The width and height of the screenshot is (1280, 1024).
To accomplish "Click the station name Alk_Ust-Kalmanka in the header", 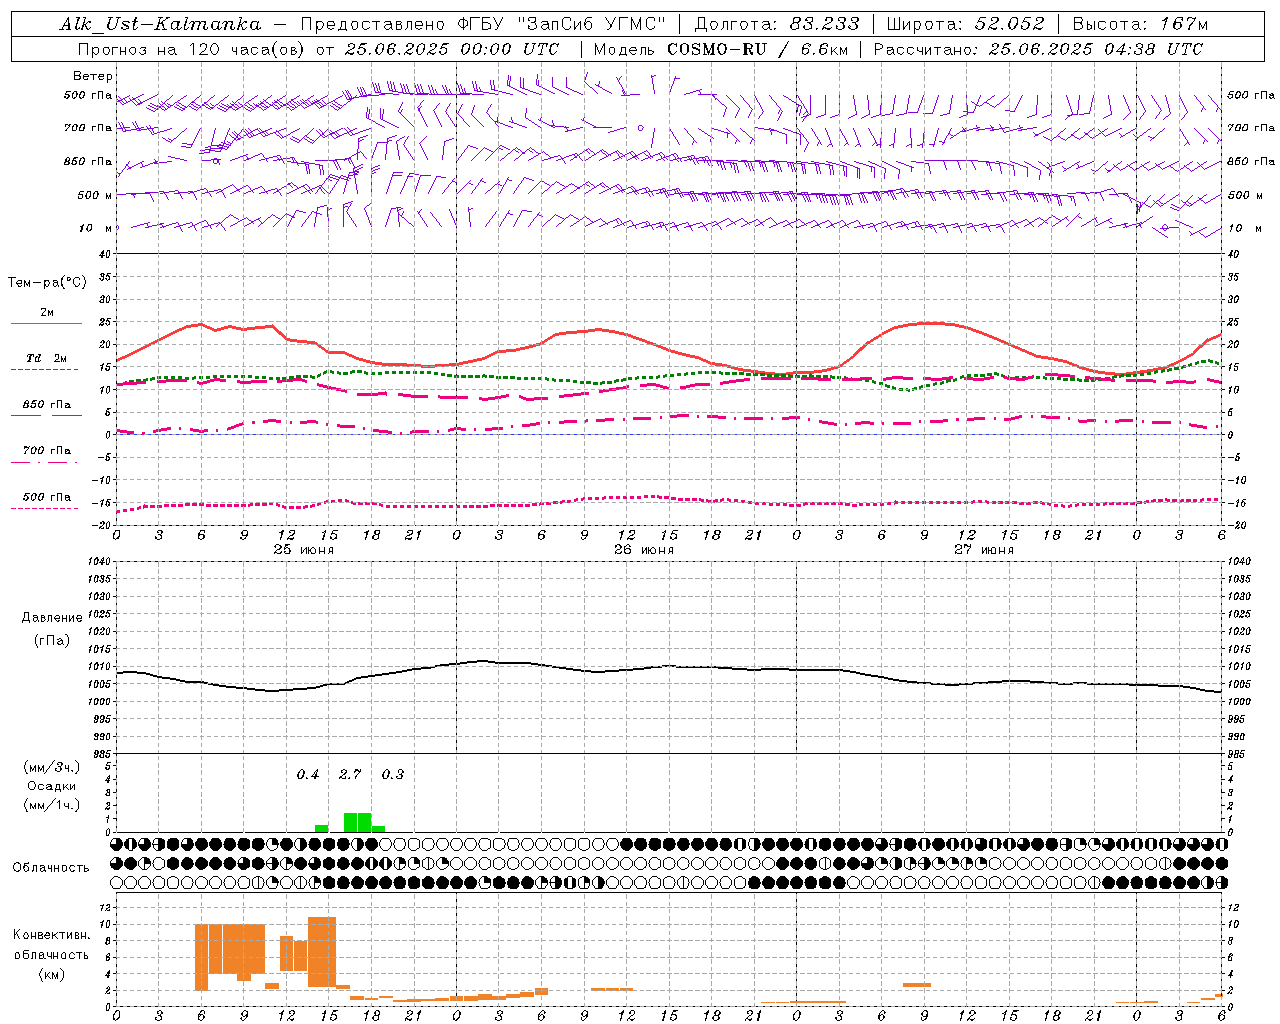I will (x=160, y=24).
